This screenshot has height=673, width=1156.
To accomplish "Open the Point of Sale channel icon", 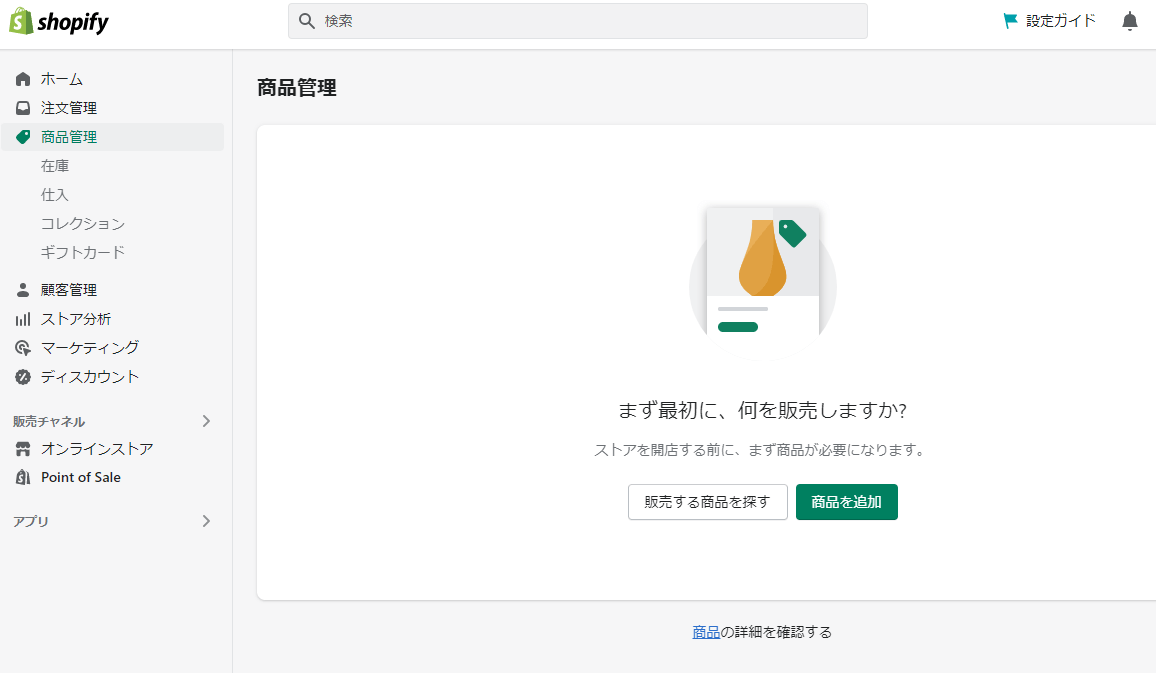I will coord(22,477).
